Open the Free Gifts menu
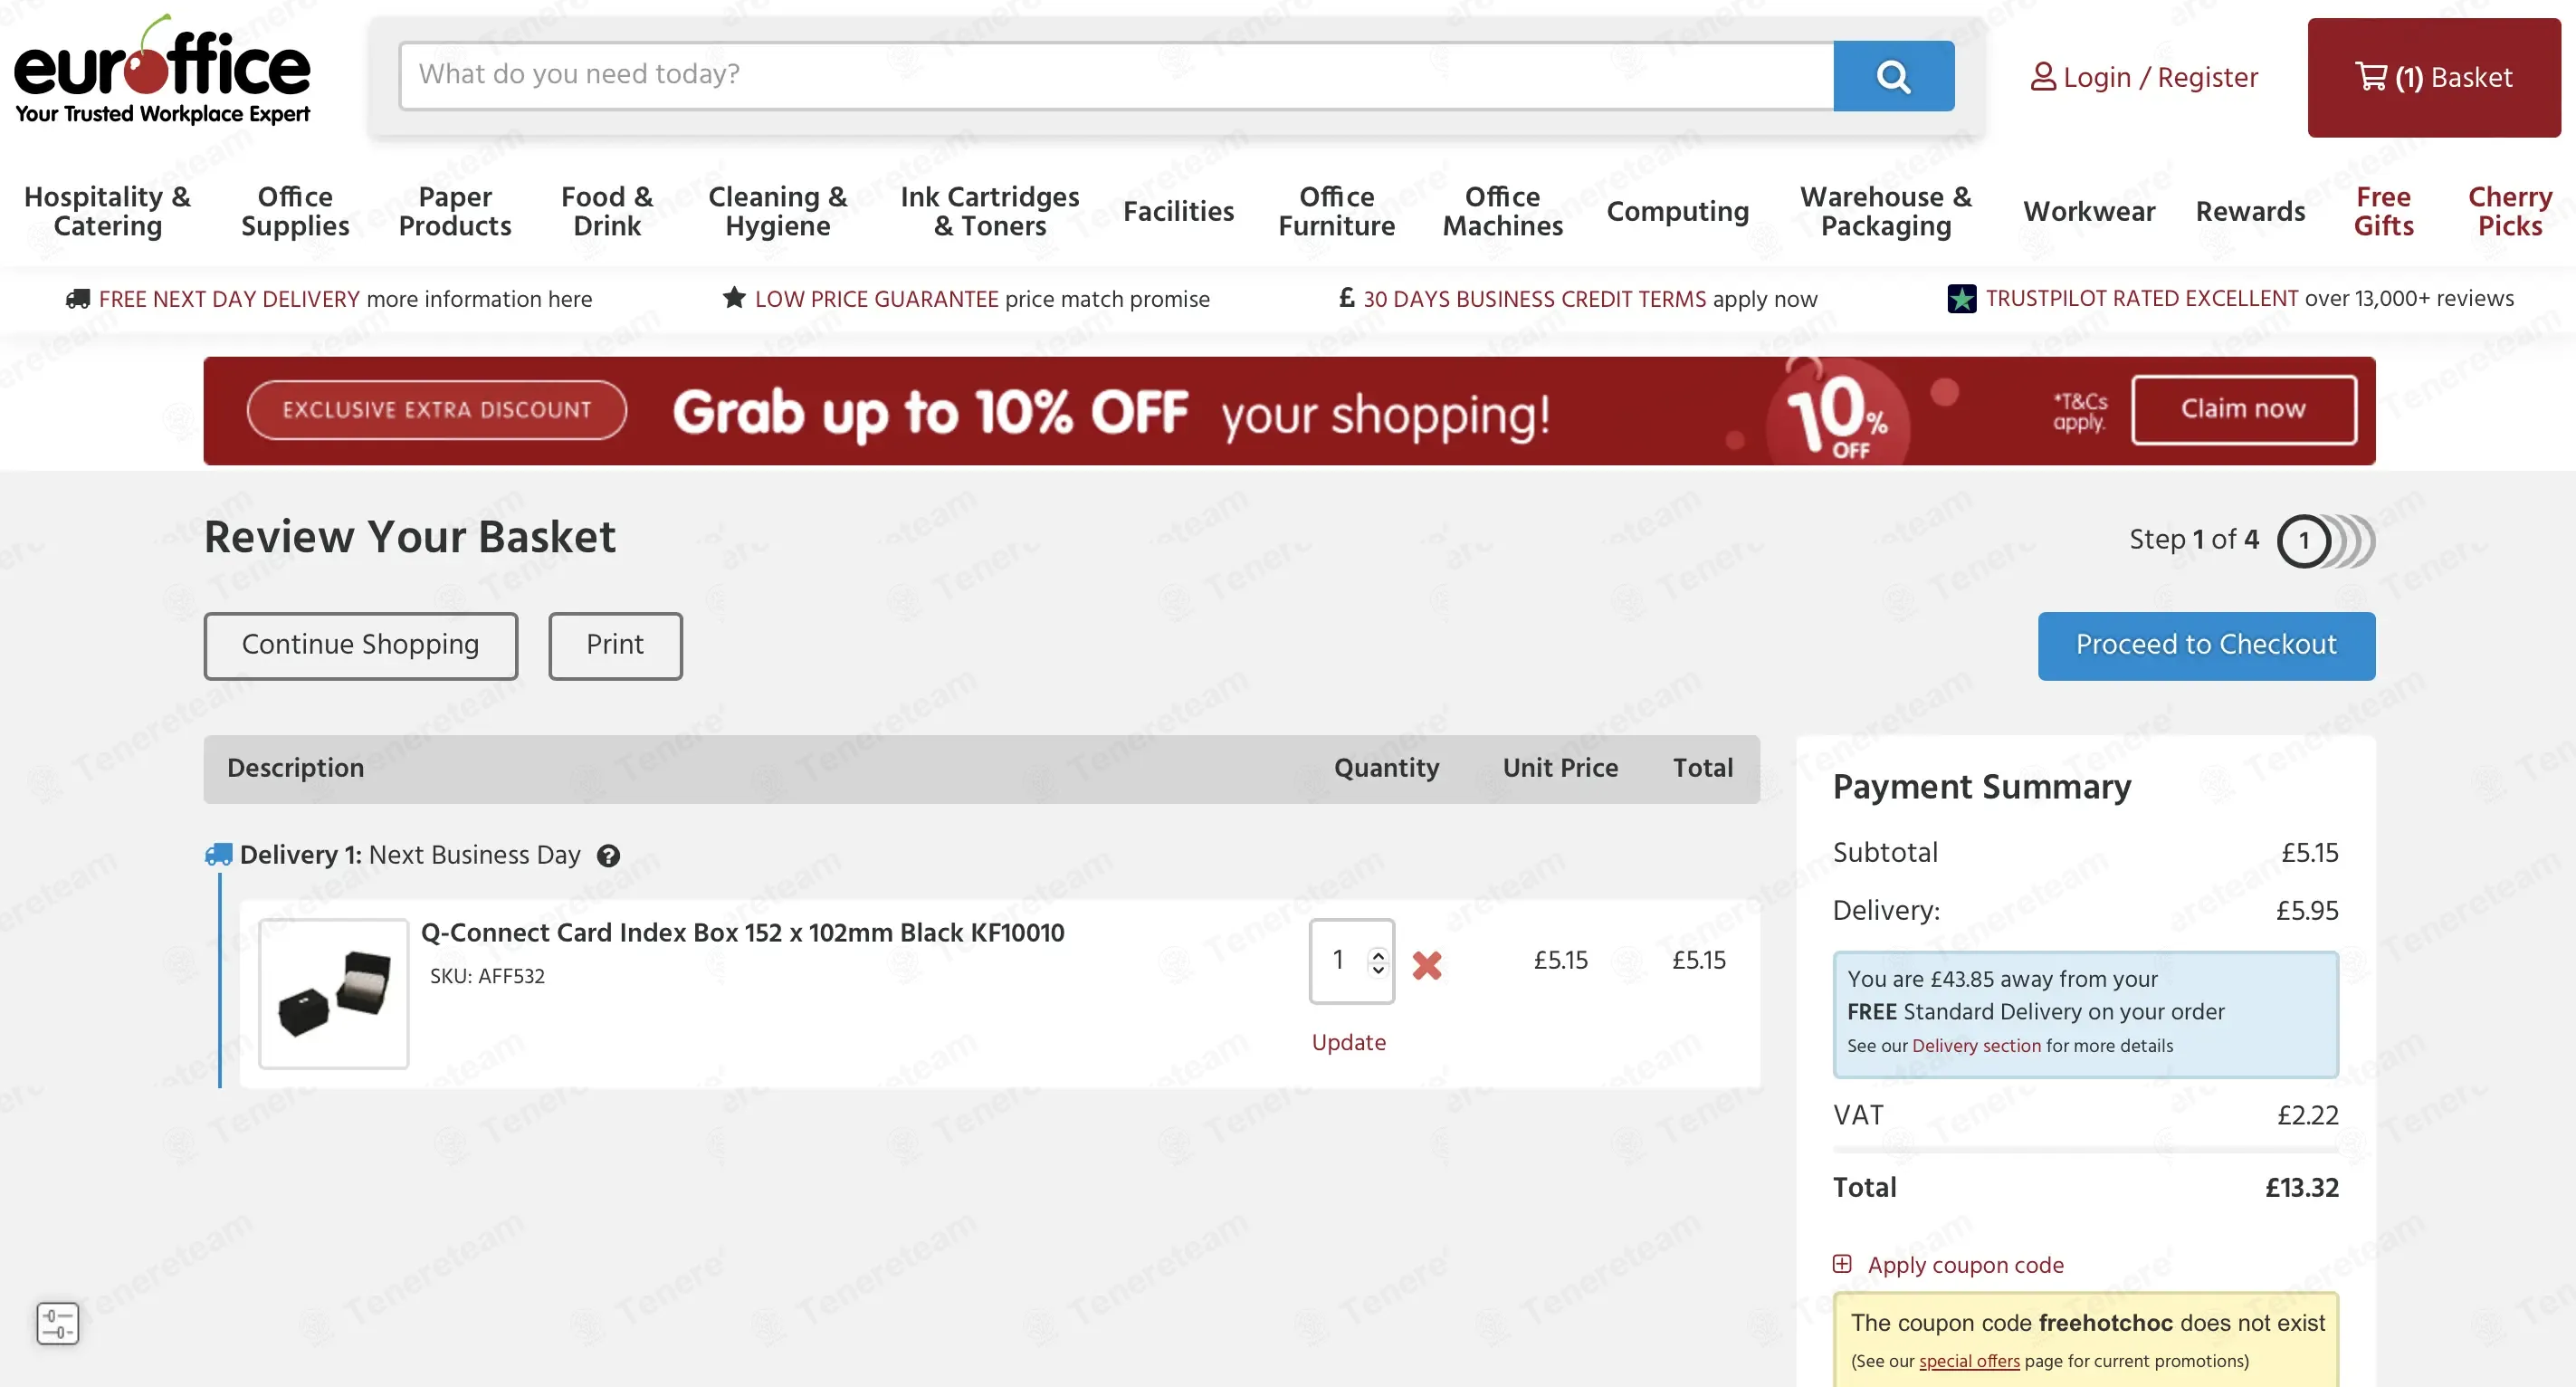The width and height of the screenshot is (2576, 1387). [x=2383, y=211]
